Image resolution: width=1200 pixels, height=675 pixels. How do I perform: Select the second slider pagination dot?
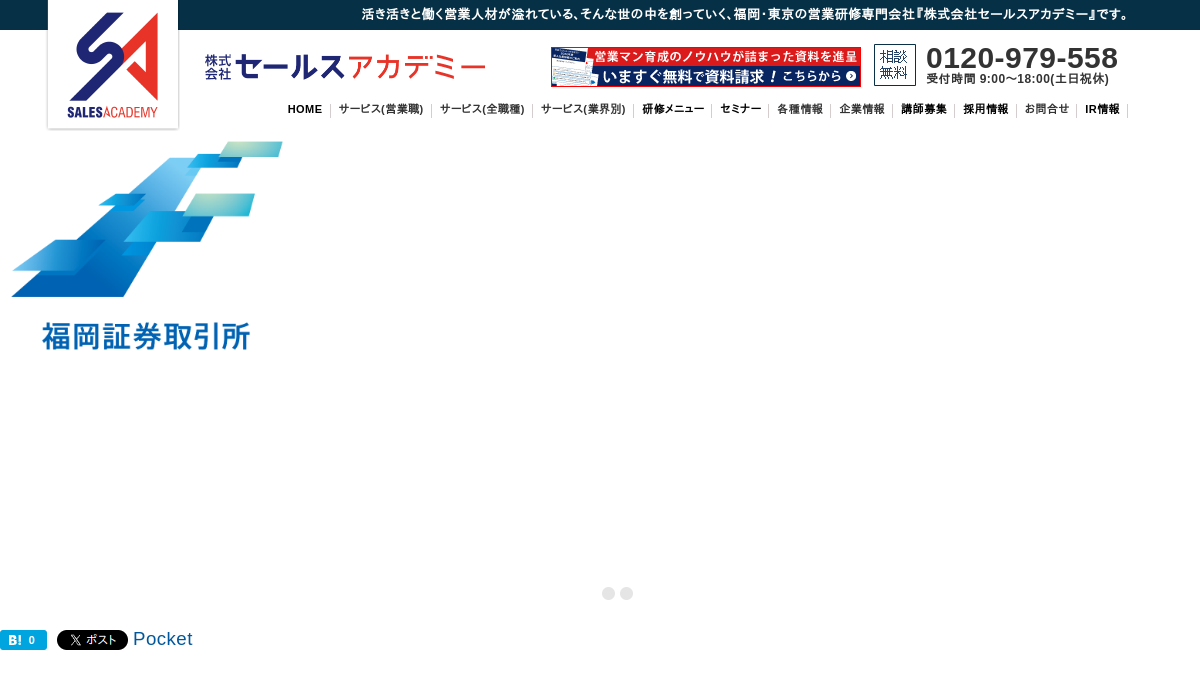[626, 593]
